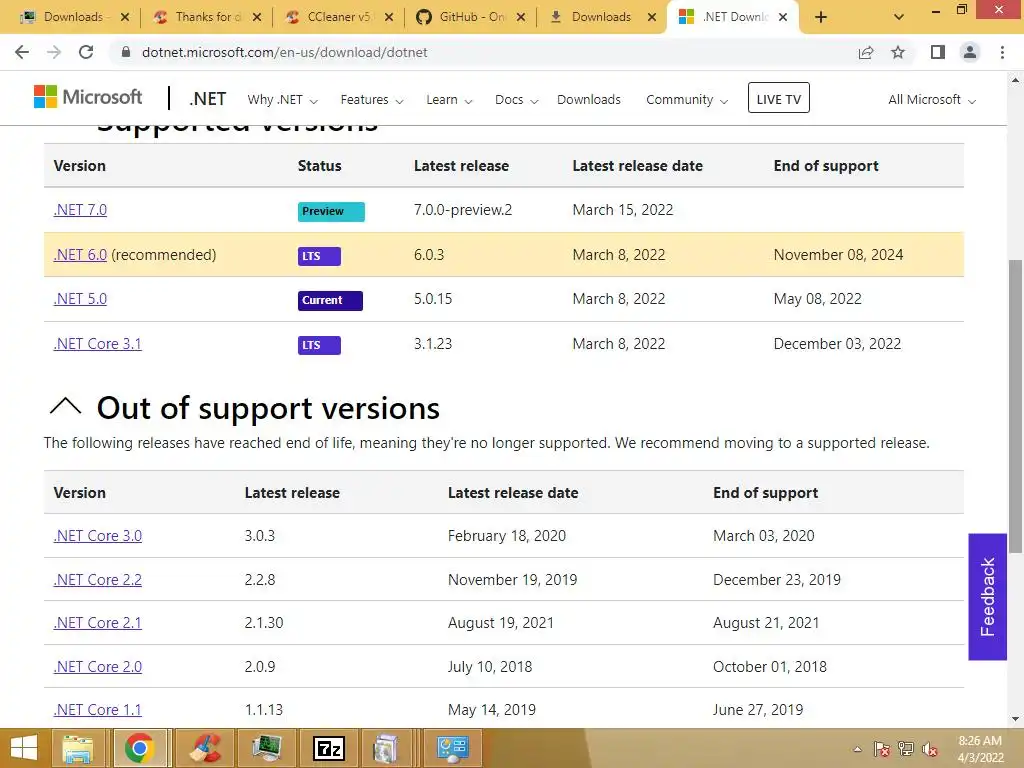Open the Chrome profile avatar icon
This screenshot has height=768, width=1024.
(970, 52)
